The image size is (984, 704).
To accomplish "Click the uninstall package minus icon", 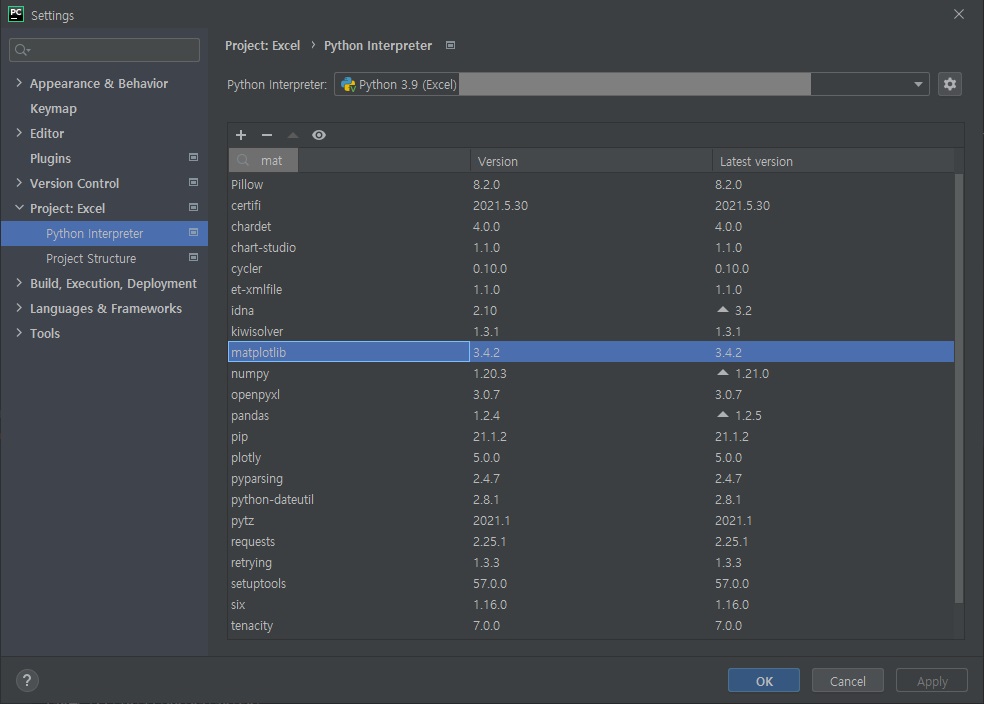I will (x=267, y=135).
